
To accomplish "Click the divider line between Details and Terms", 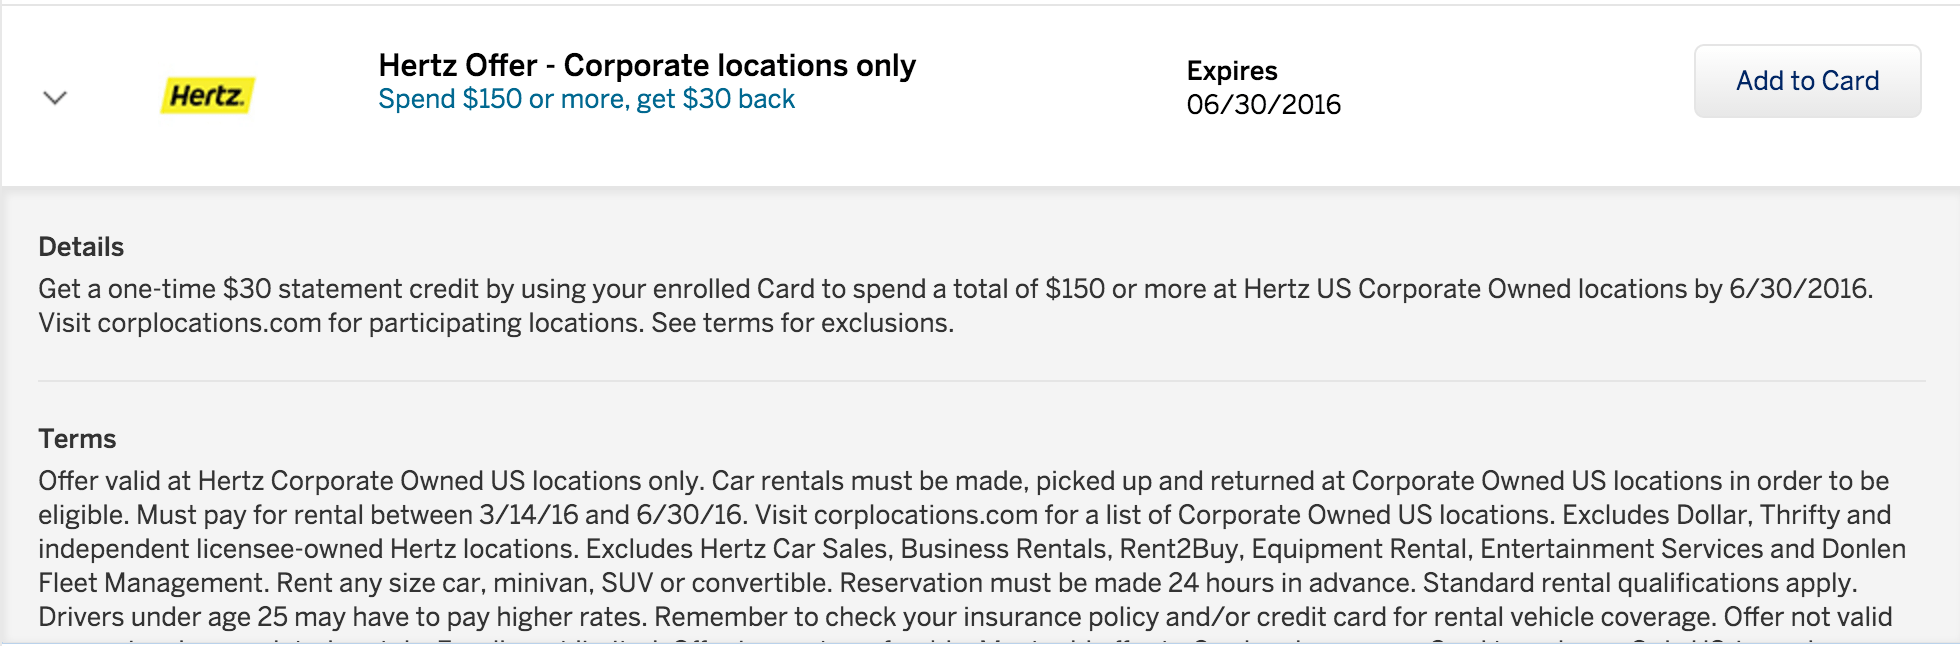I will [981, 381].
